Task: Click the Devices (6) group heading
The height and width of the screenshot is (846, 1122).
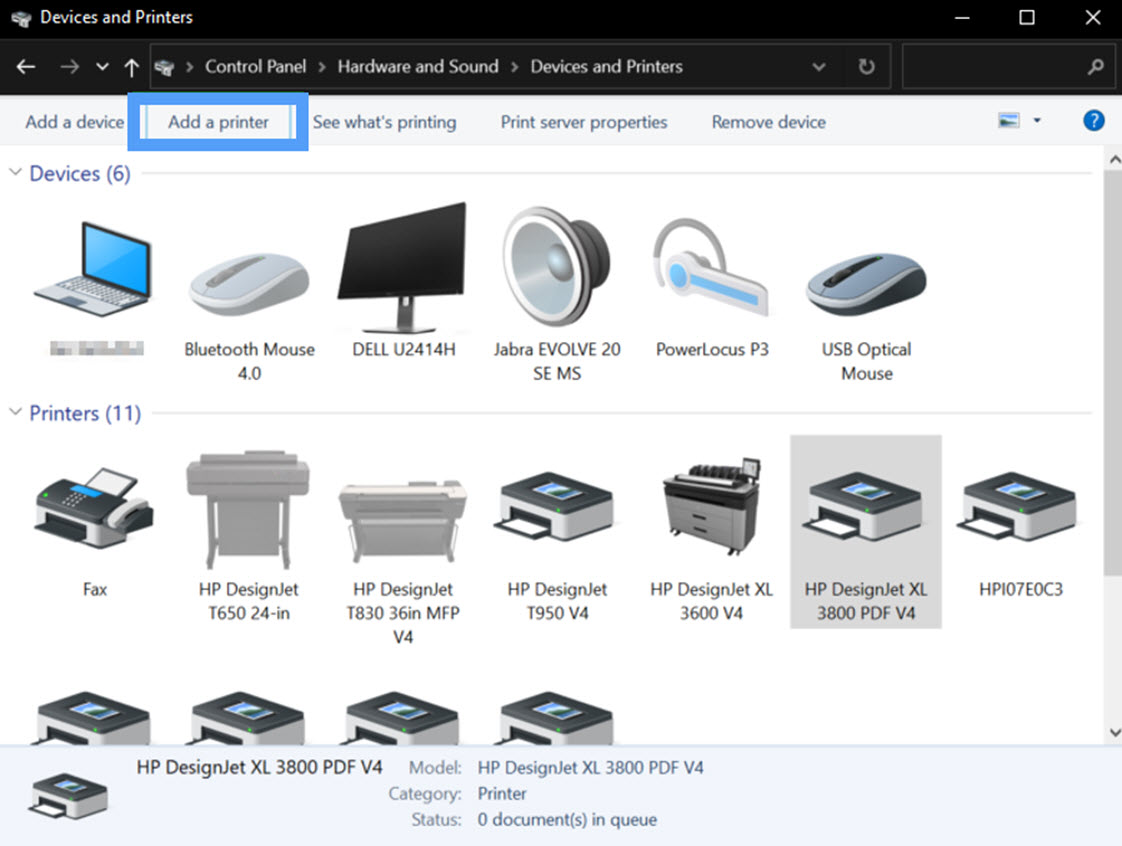Action: point(79,173)
